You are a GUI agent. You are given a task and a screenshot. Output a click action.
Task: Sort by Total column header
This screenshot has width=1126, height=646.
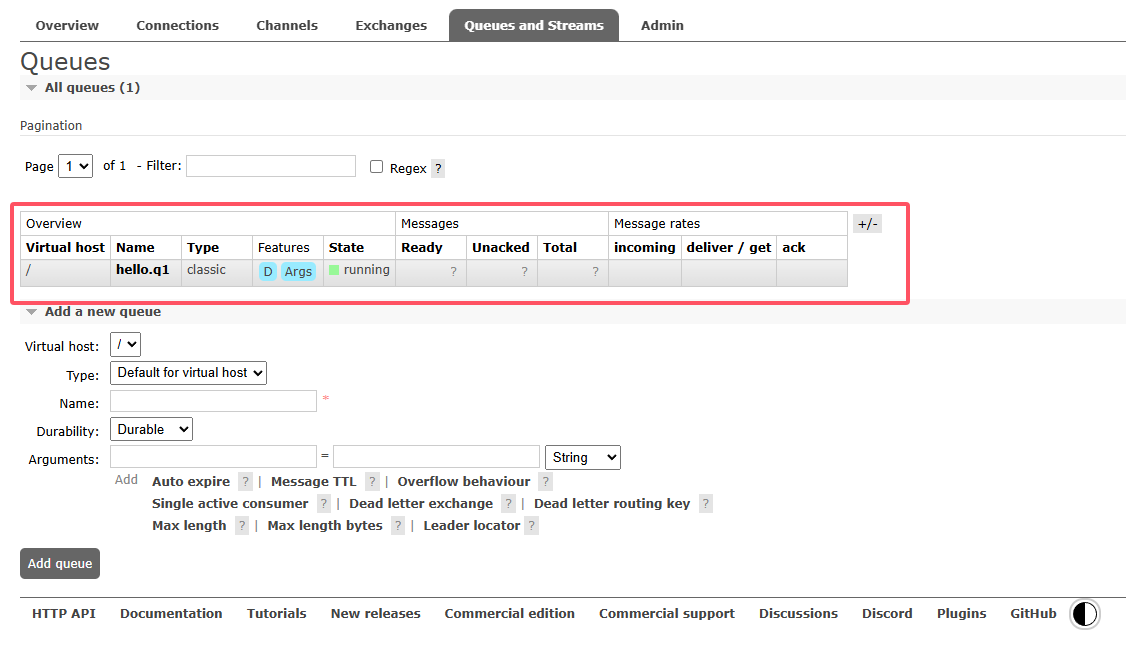(560, 248)
